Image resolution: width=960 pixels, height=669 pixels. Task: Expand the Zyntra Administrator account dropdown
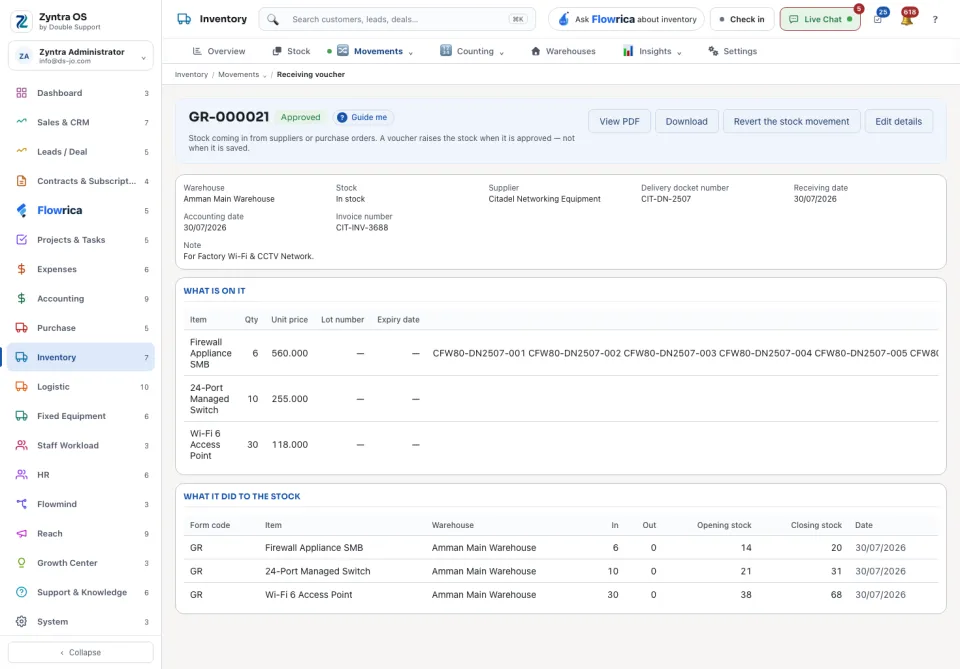143,58
